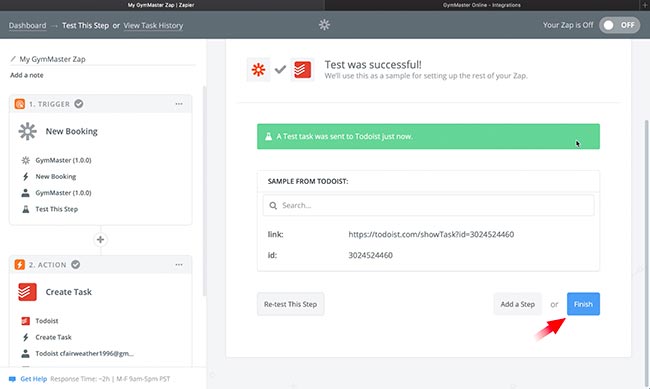
Task: Click the Todoist icon beside Create Task
Action: click(27, 292)
